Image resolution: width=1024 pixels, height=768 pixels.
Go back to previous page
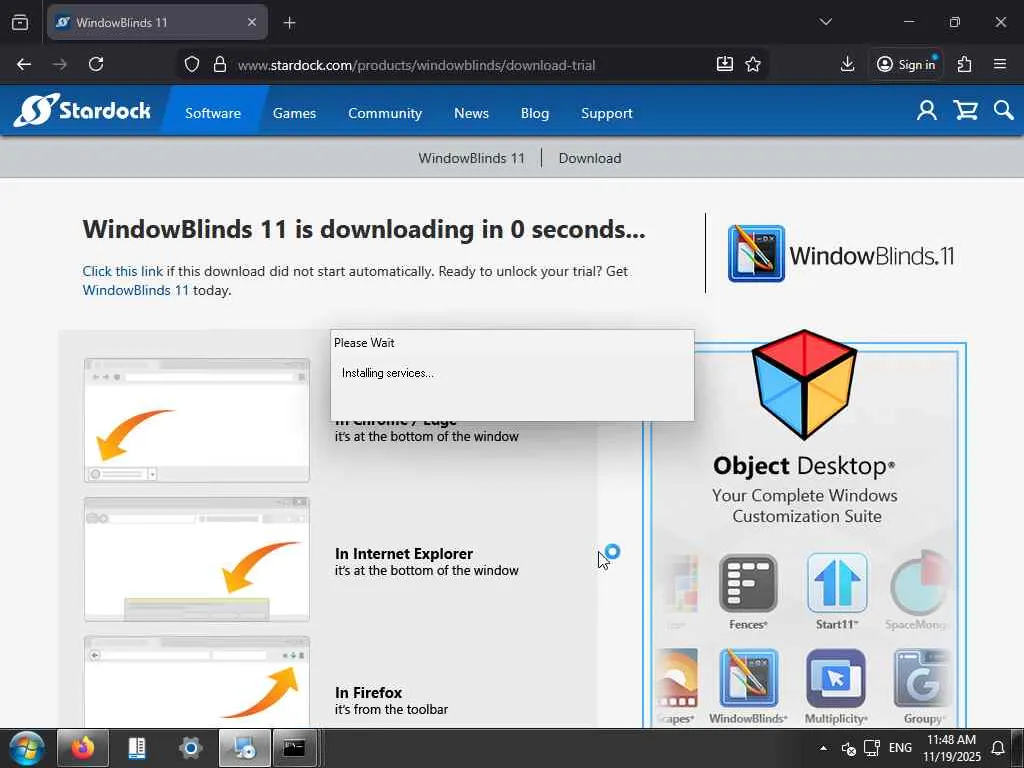[24, 64]
